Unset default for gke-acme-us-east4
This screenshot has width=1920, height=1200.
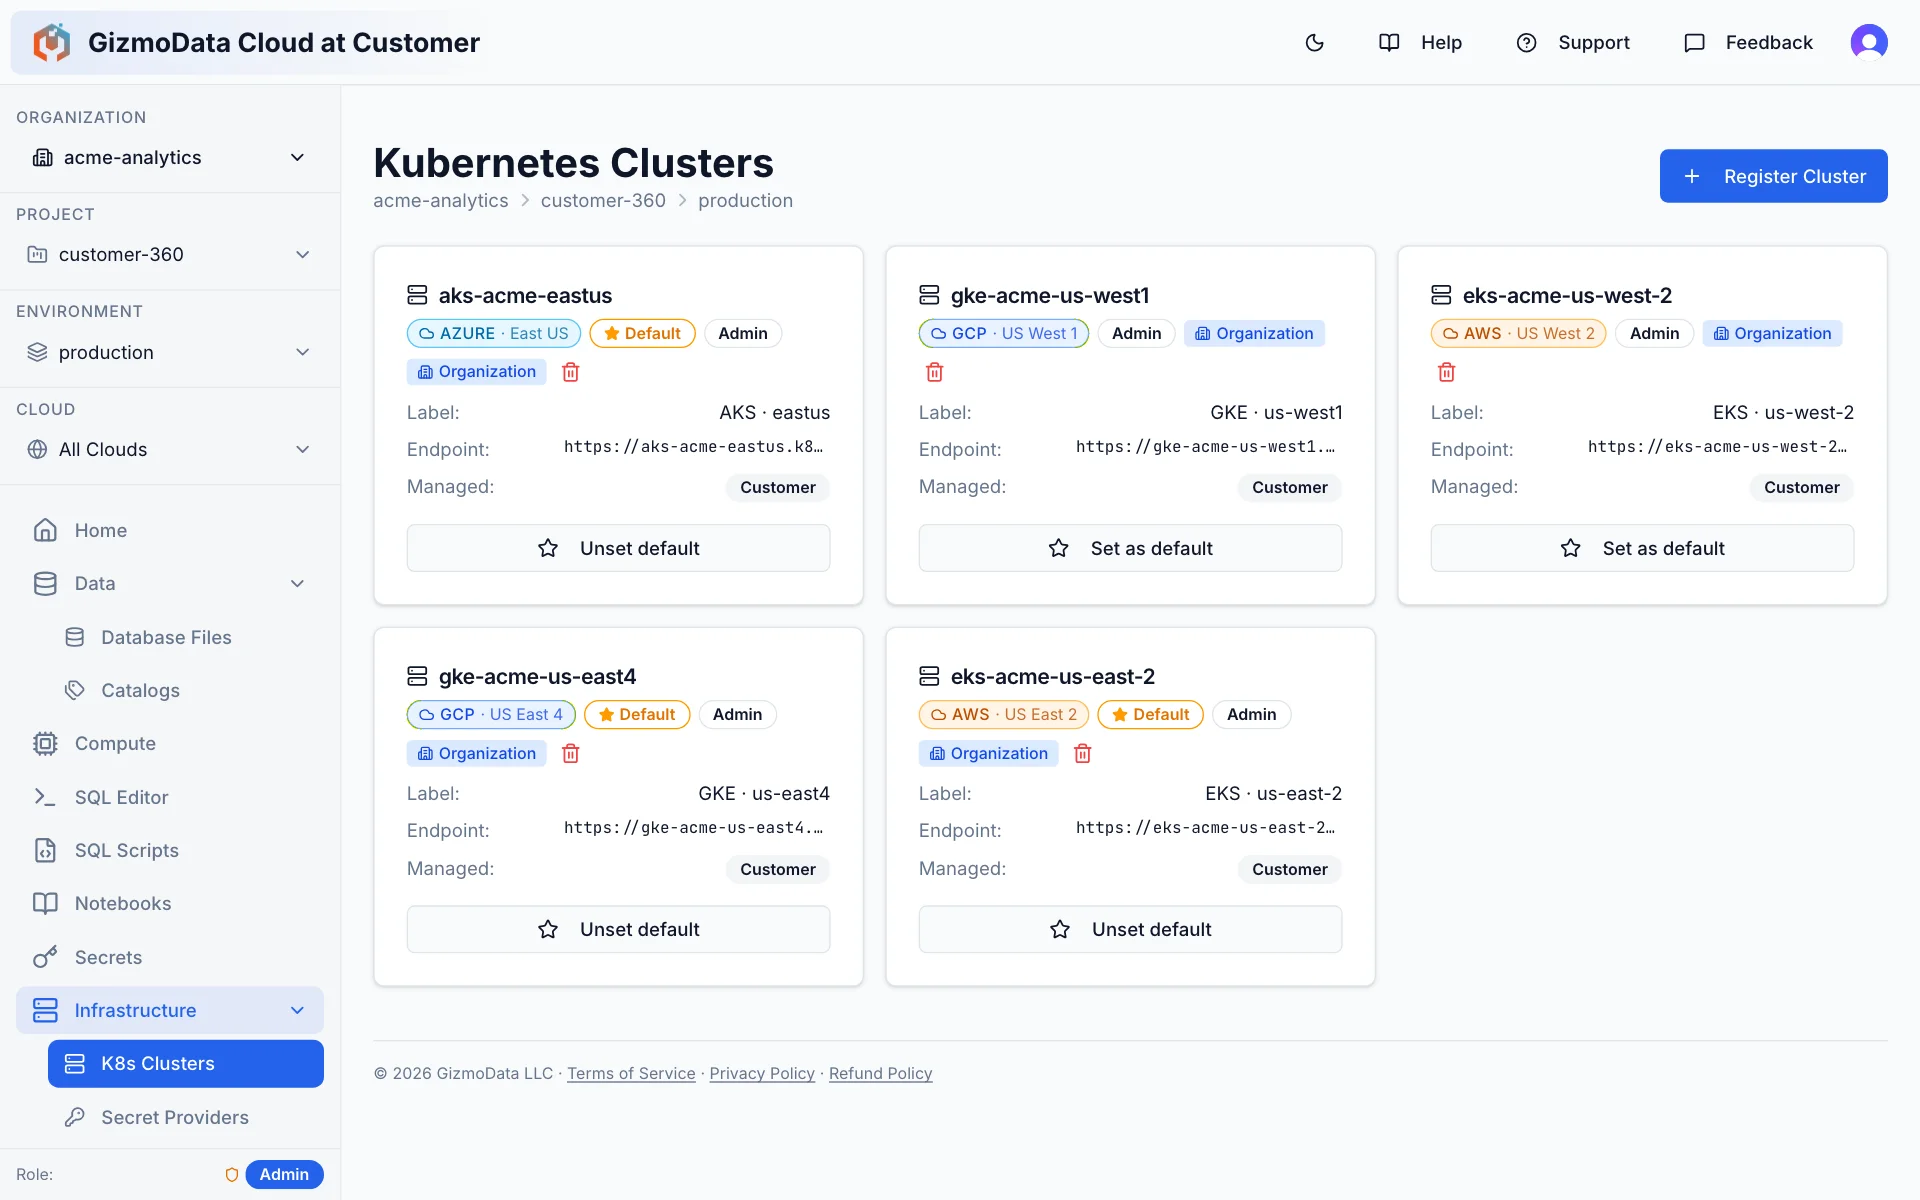tap(618, 929)
